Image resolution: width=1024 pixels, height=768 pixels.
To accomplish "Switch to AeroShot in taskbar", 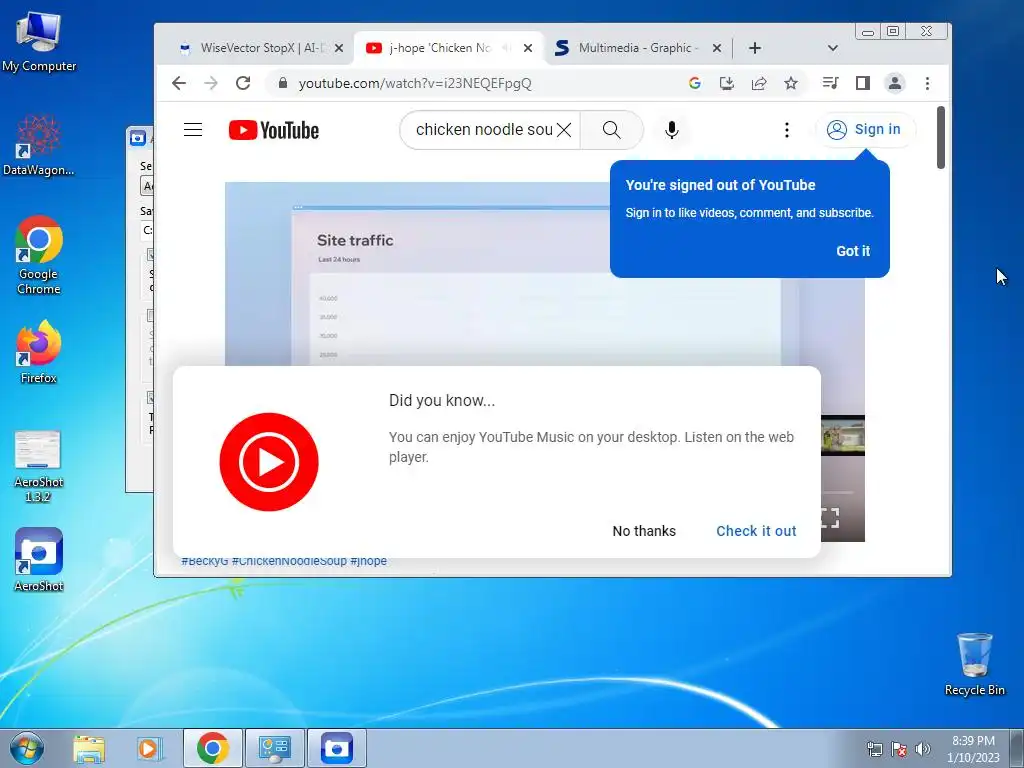I will [x=337, y=748].
